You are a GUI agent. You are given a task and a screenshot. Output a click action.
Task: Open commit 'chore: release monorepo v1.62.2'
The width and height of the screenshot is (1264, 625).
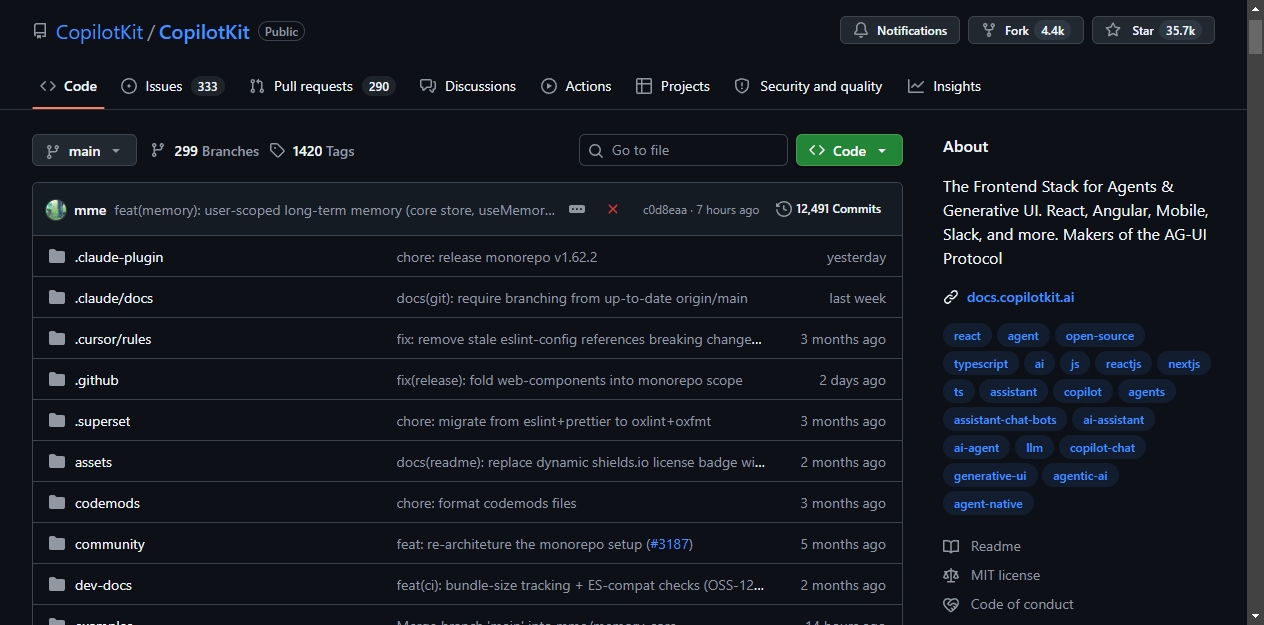[x=497, y=257]
